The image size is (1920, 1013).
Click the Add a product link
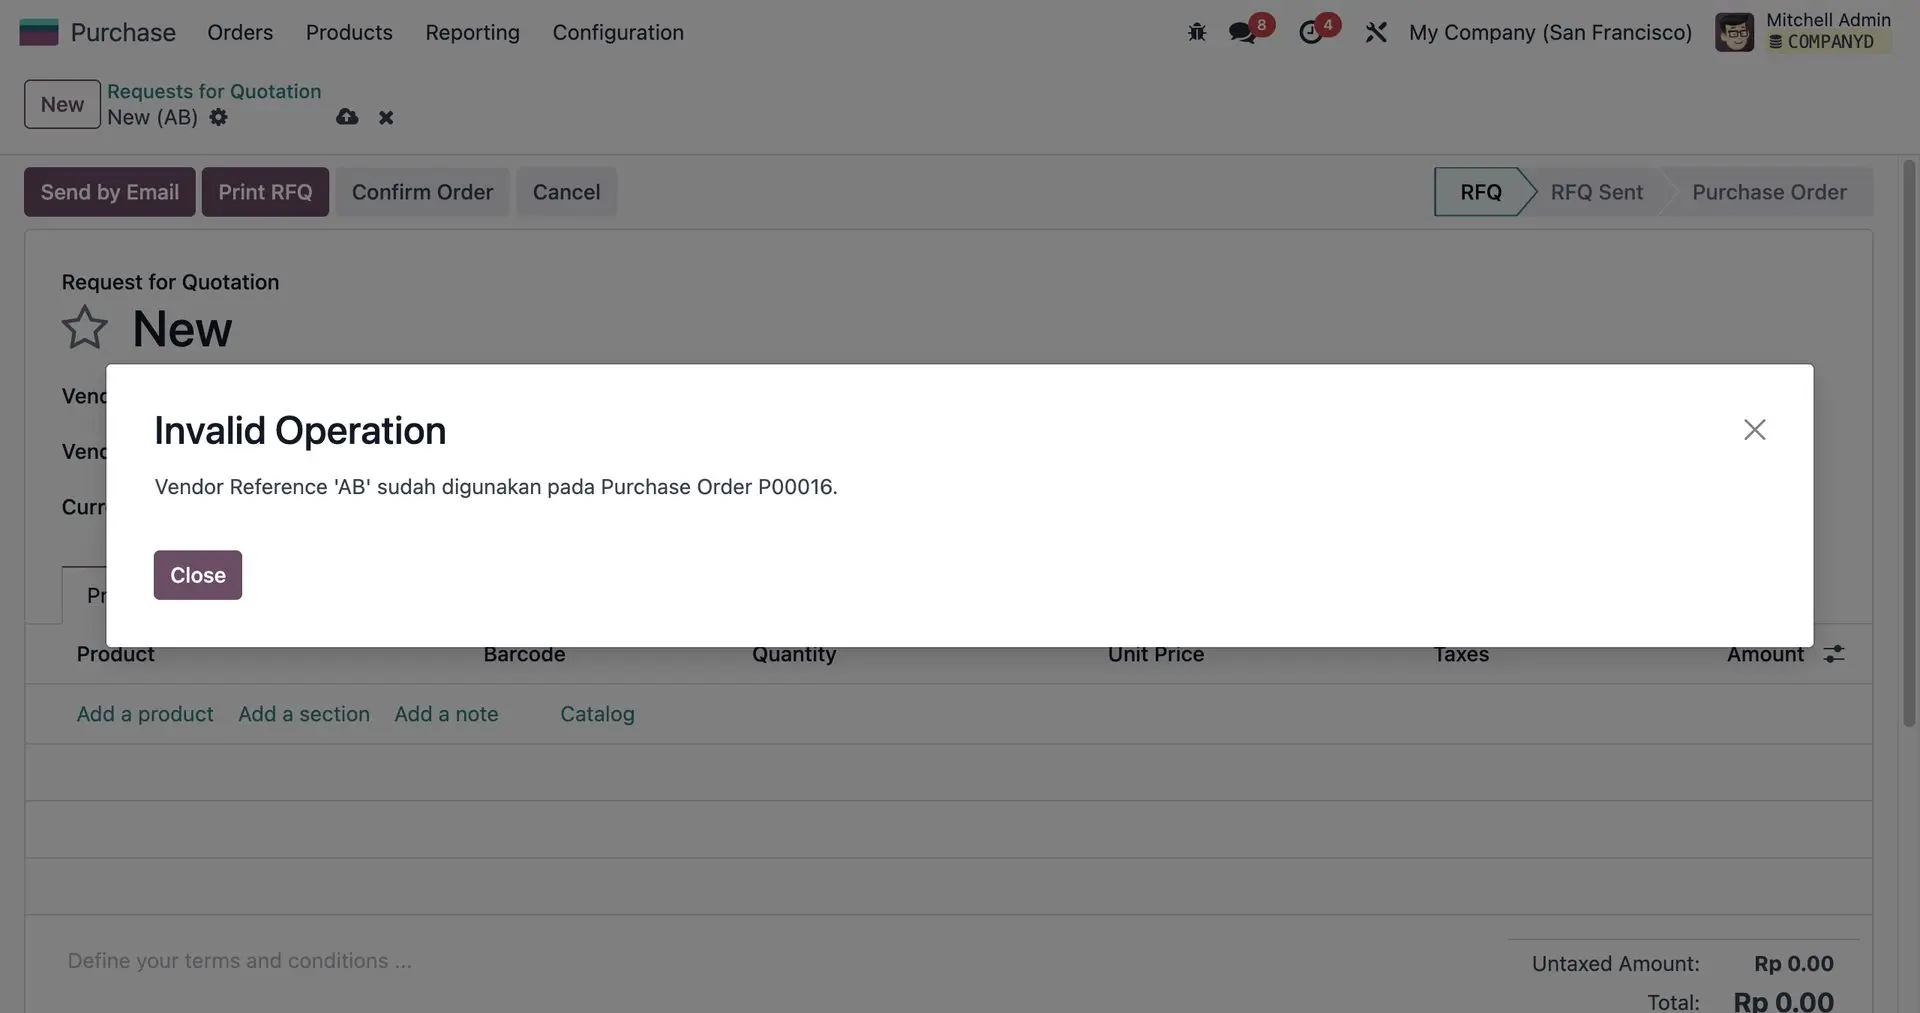[x=145, y=714]
